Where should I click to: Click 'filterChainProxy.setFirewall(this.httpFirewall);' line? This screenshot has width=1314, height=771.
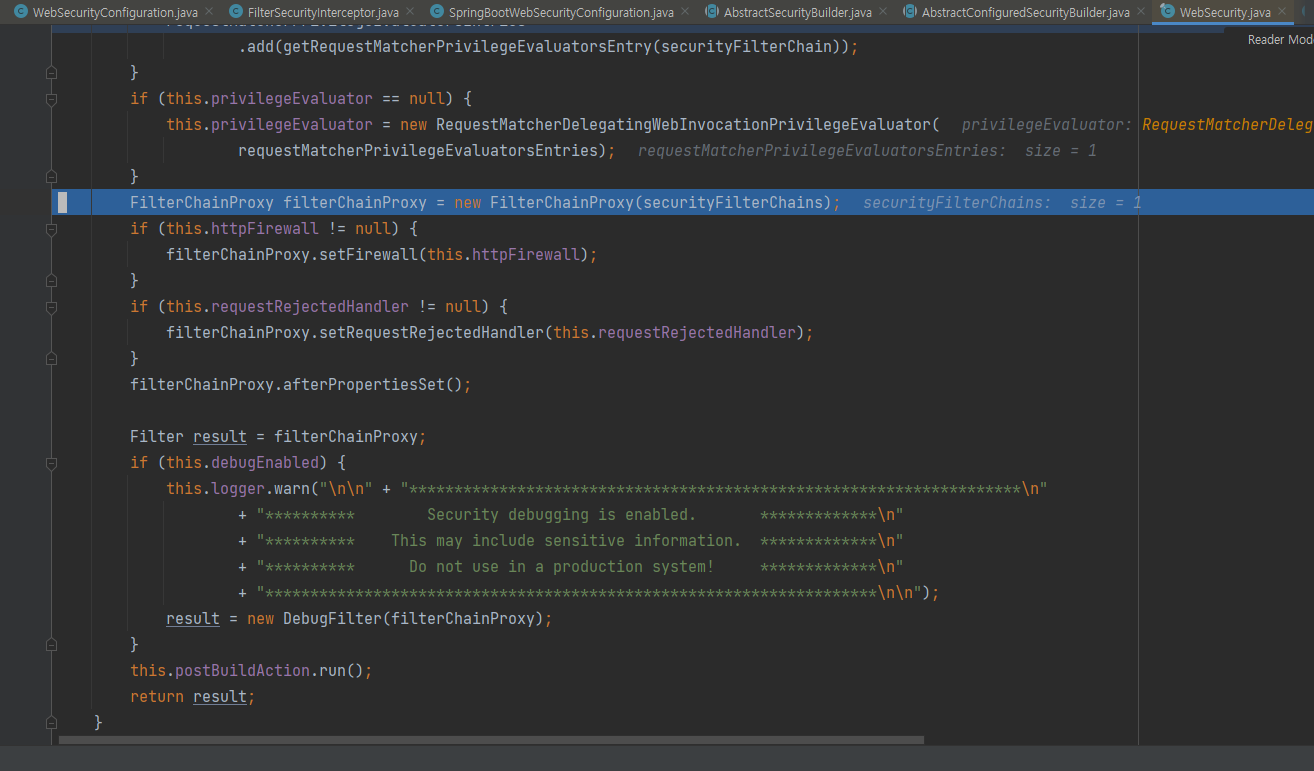pos(382,255)
